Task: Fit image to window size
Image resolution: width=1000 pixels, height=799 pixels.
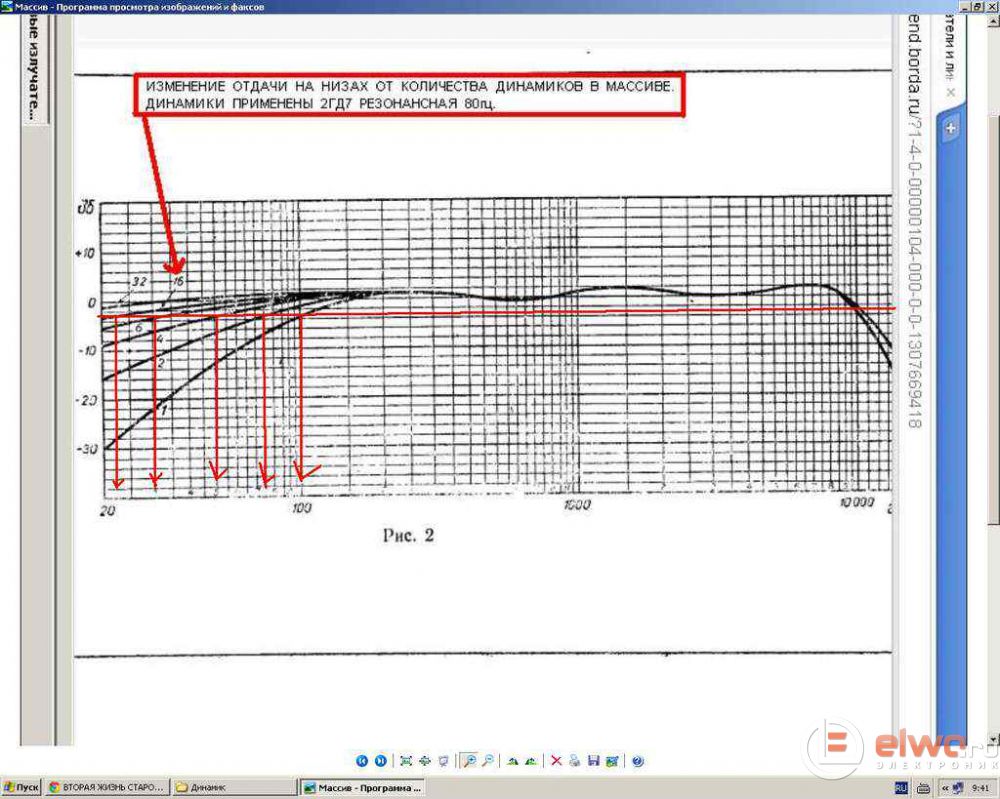Action: 406,761
